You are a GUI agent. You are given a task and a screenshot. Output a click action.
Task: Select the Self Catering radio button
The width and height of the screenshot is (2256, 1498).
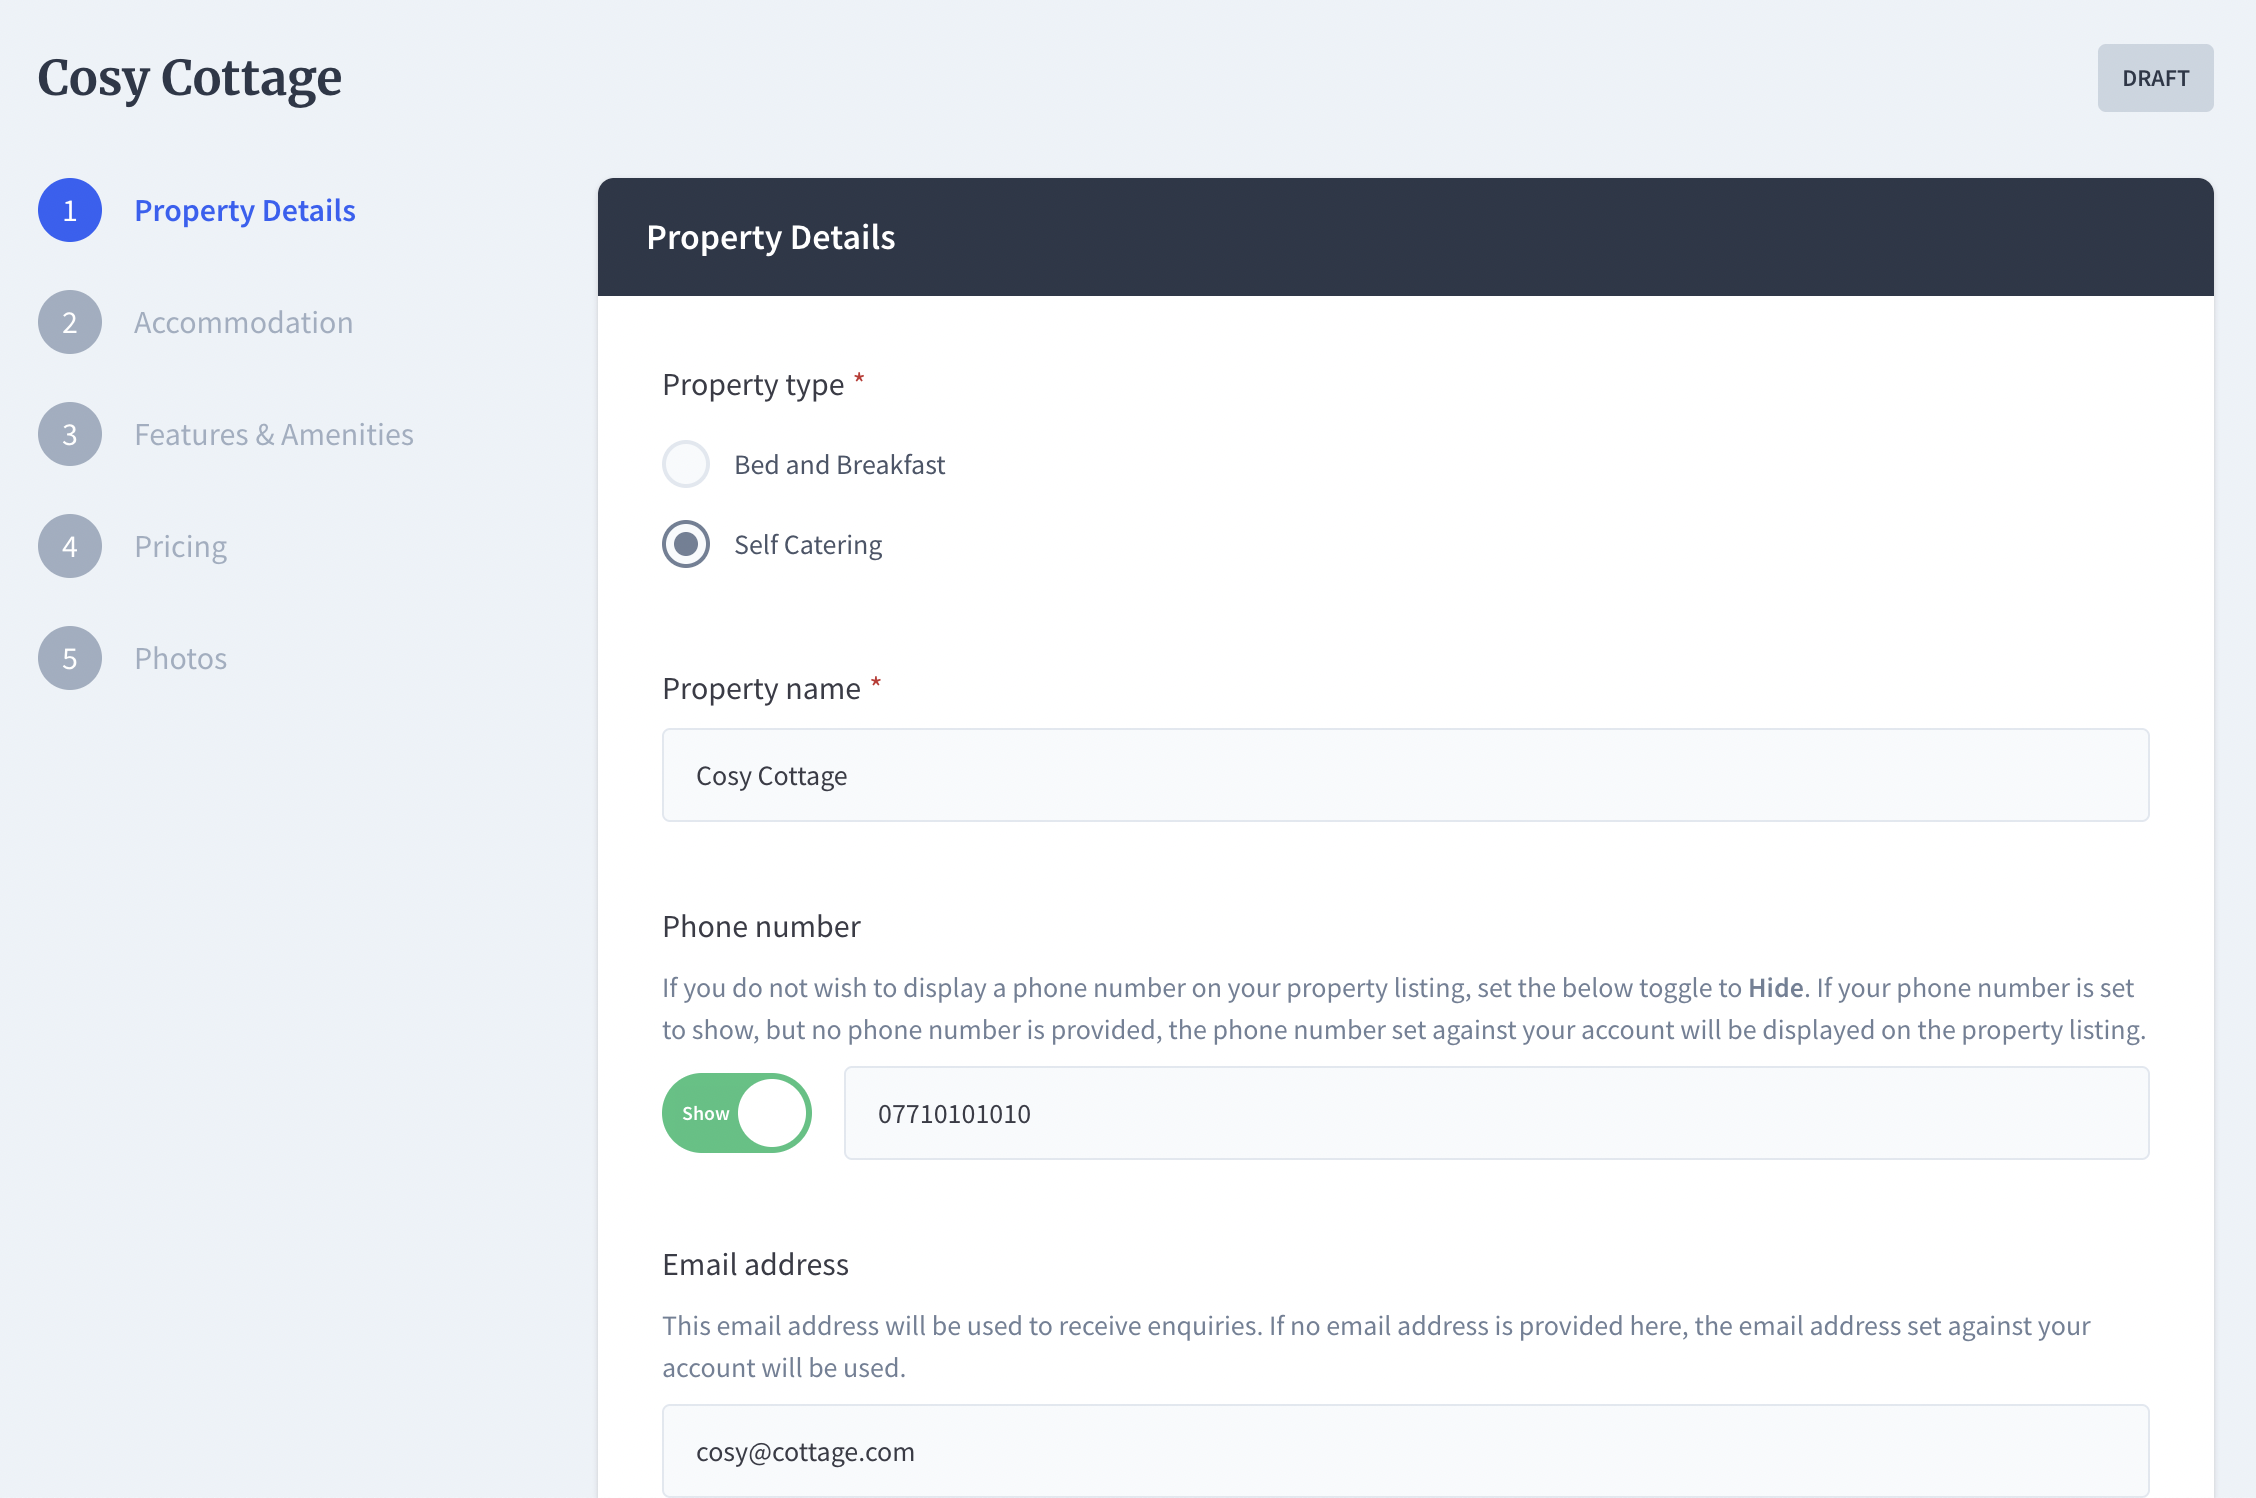pyautogui.click(x=686, y=544)
